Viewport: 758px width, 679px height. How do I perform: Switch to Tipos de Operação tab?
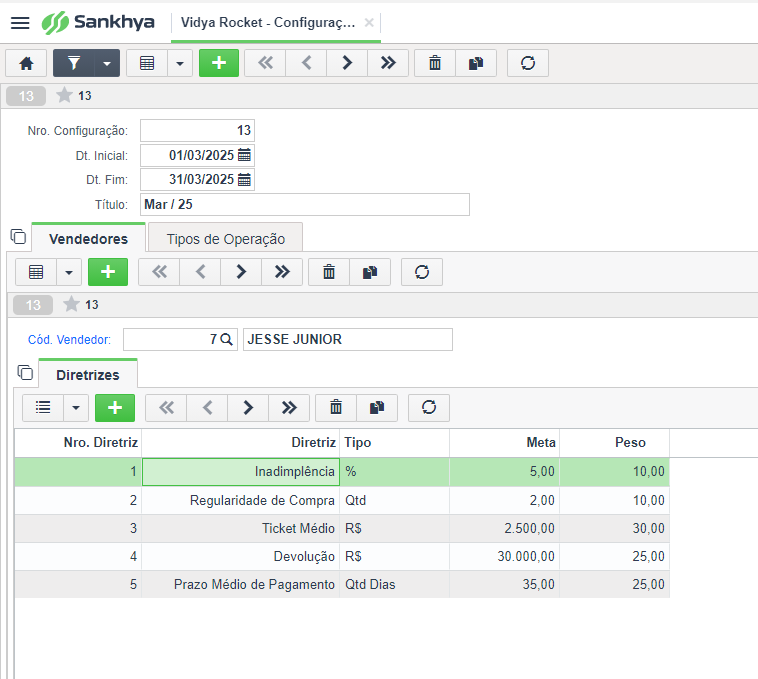coord(226,239)
